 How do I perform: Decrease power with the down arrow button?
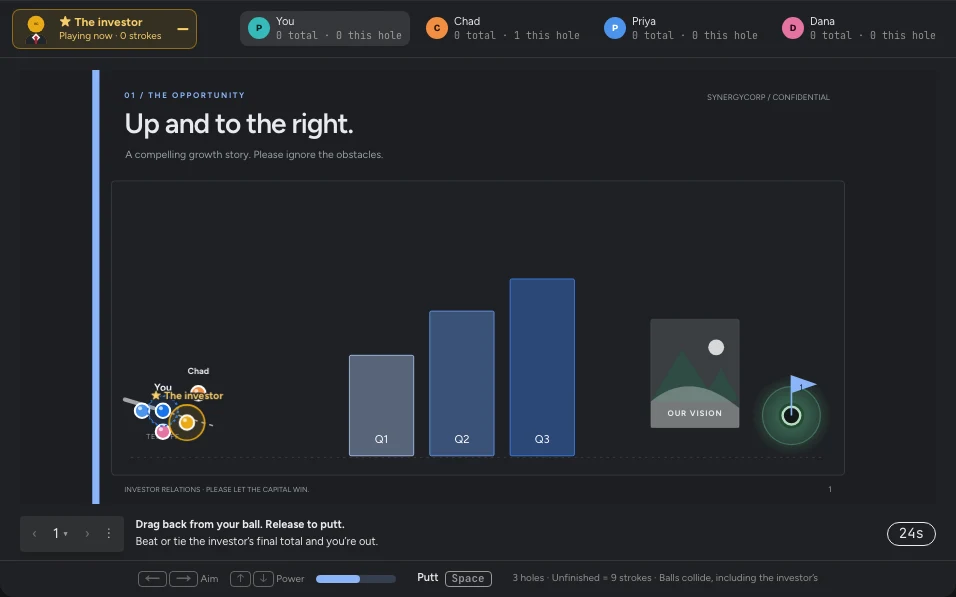263,578
